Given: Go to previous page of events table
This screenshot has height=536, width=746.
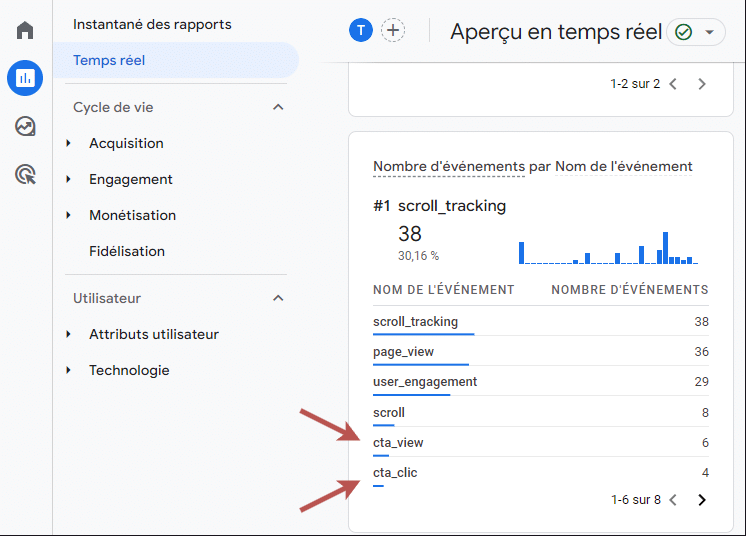Looking at the screenshot, I should [673, 500].
